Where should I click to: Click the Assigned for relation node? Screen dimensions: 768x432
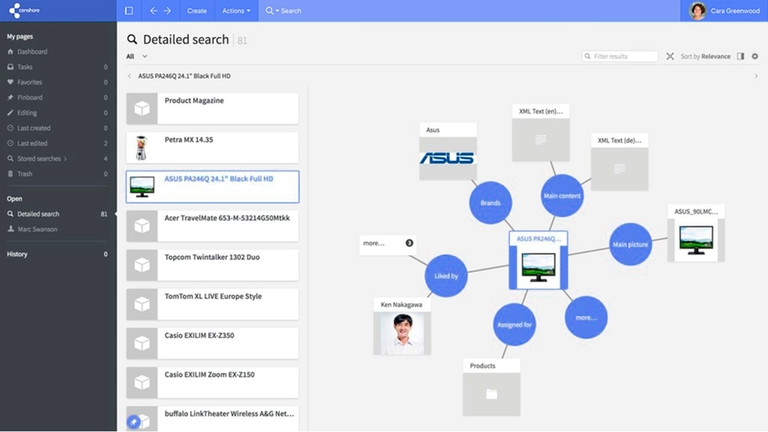coord(514,324)
